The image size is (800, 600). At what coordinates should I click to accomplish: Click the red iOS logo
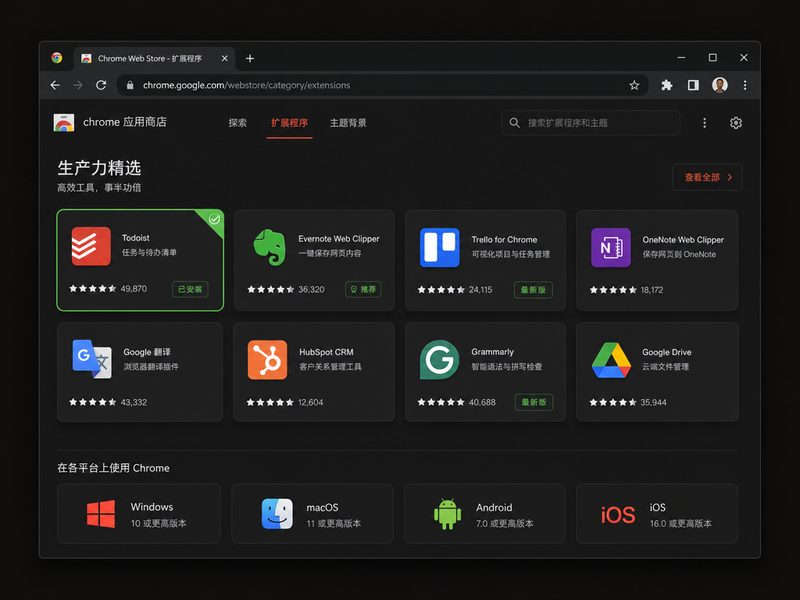pos(618,515)
